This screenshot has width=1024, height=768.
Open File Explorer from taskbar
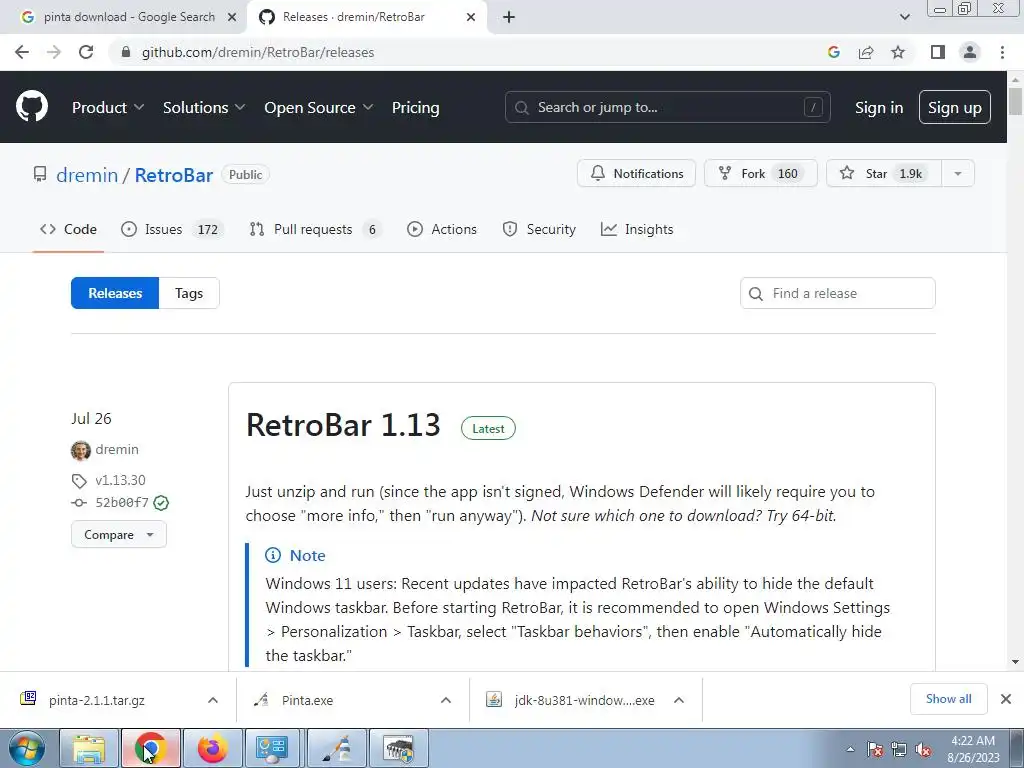click(89, 748)
